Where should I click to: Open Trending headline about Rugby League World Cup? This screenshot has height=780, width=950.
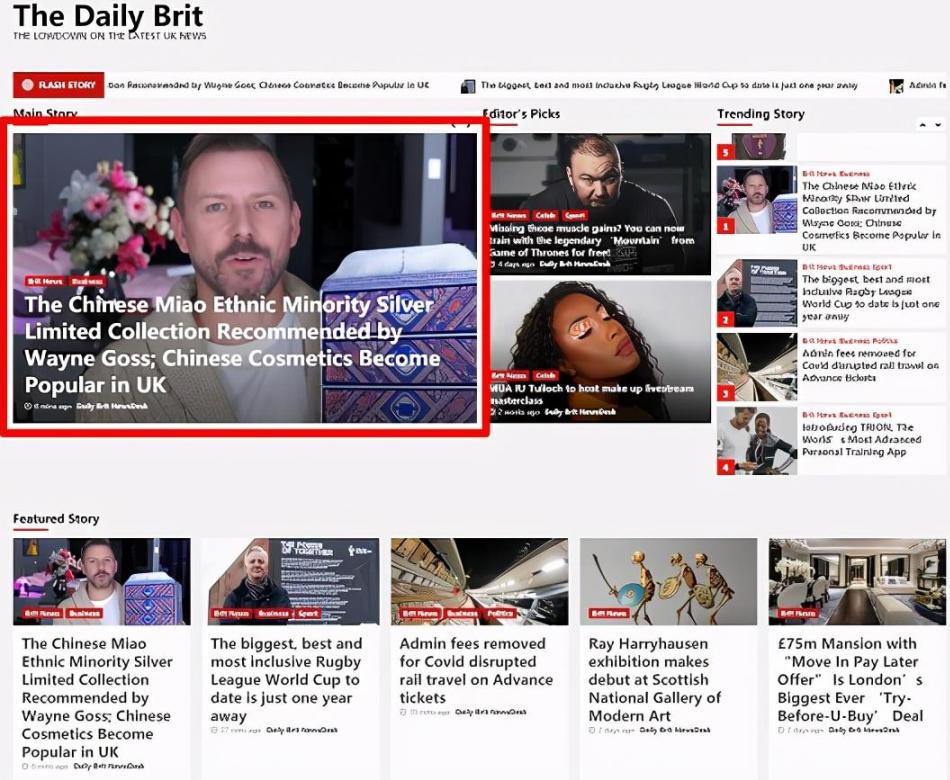[871, 298]
